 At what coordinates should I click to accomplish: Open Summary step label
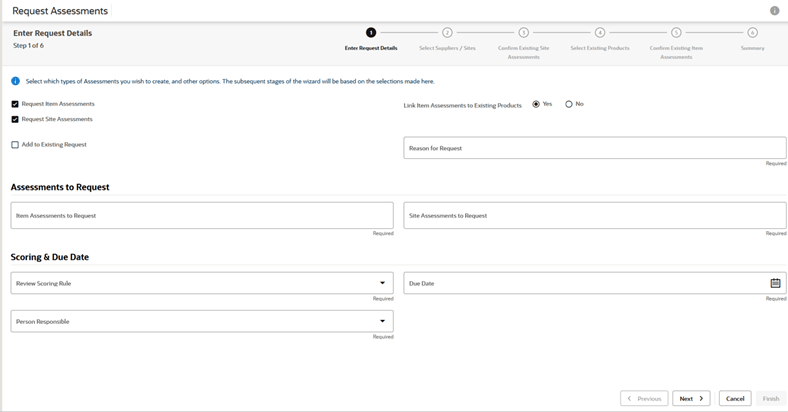tap(752, 48)
